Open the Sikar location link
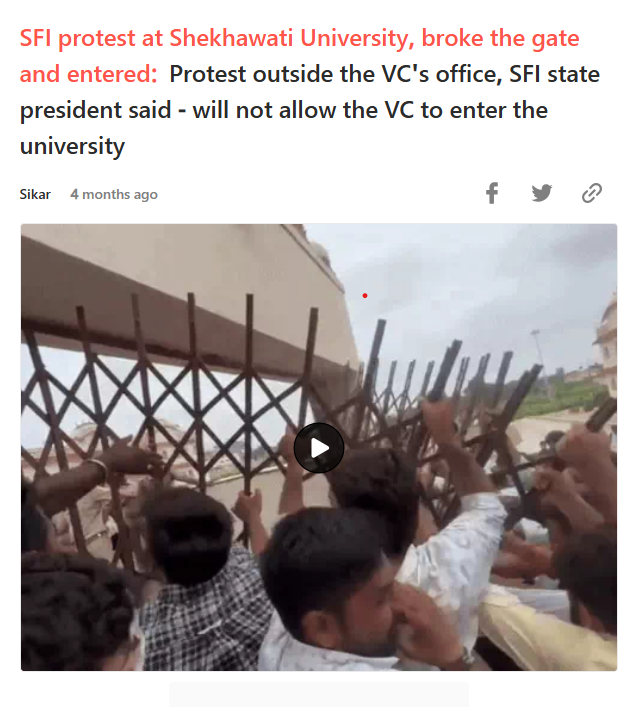This screenshot has width=637, height=707. (35, 194)
